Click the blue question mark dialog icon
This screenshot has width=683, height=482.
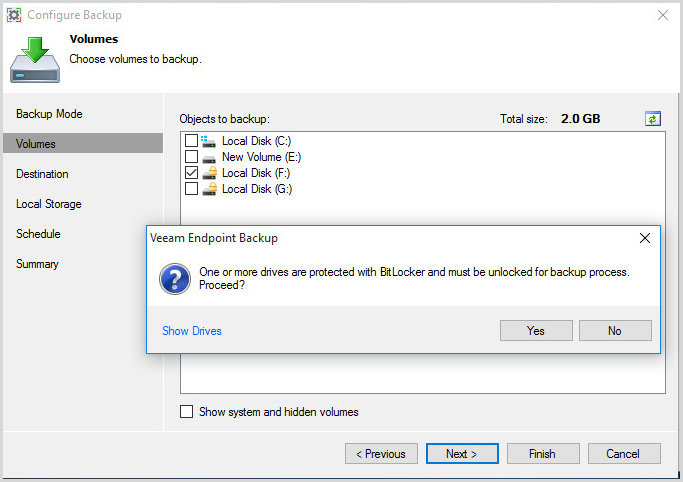(175, 279)
